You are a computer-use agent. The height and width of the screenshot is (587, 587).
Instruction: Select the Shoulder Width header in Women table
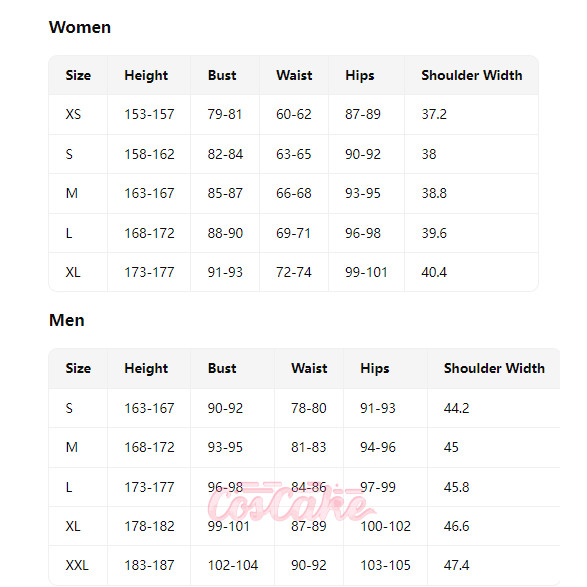point(472,76)
